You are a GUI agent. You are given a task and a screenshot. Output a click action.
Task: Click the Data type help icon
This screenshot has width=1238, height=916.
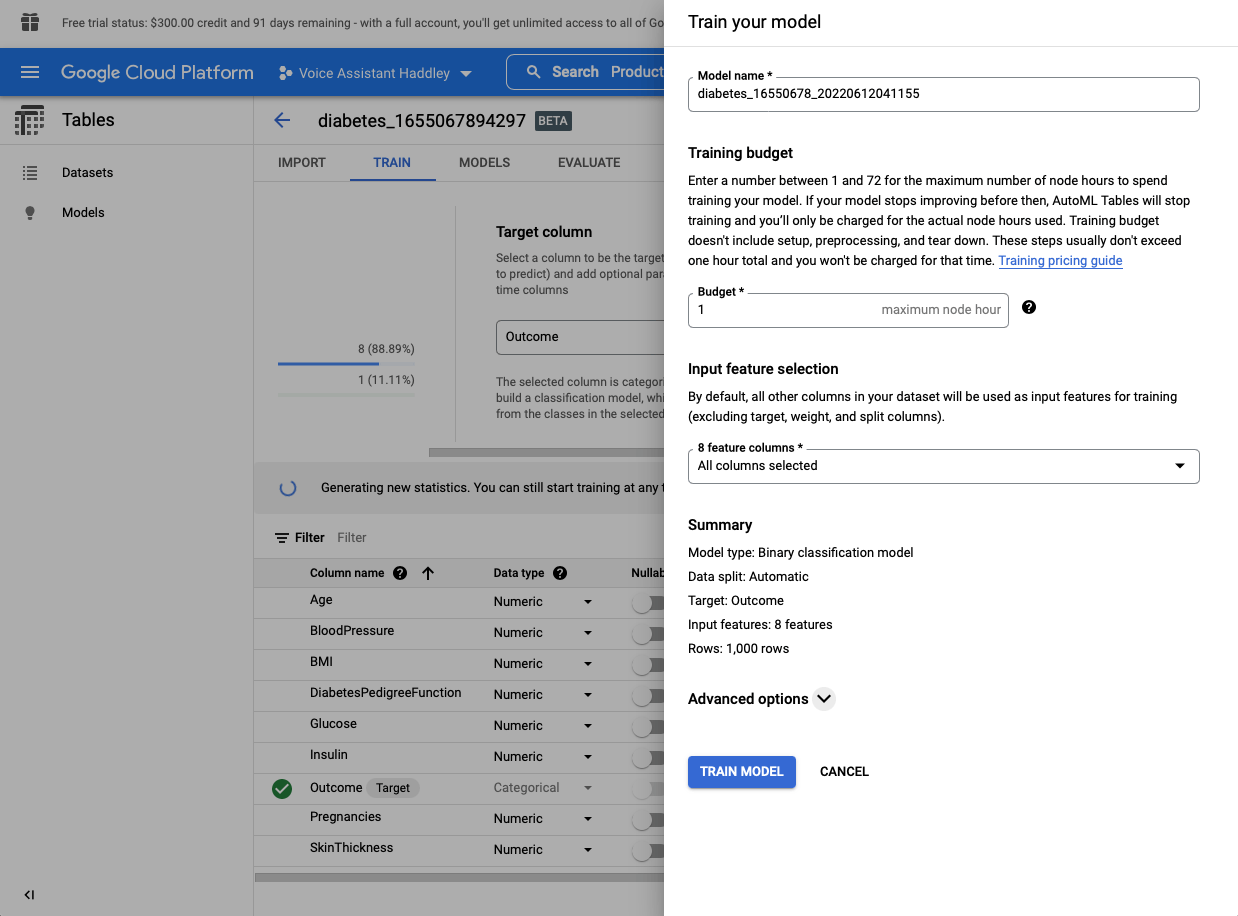(560, 573)
